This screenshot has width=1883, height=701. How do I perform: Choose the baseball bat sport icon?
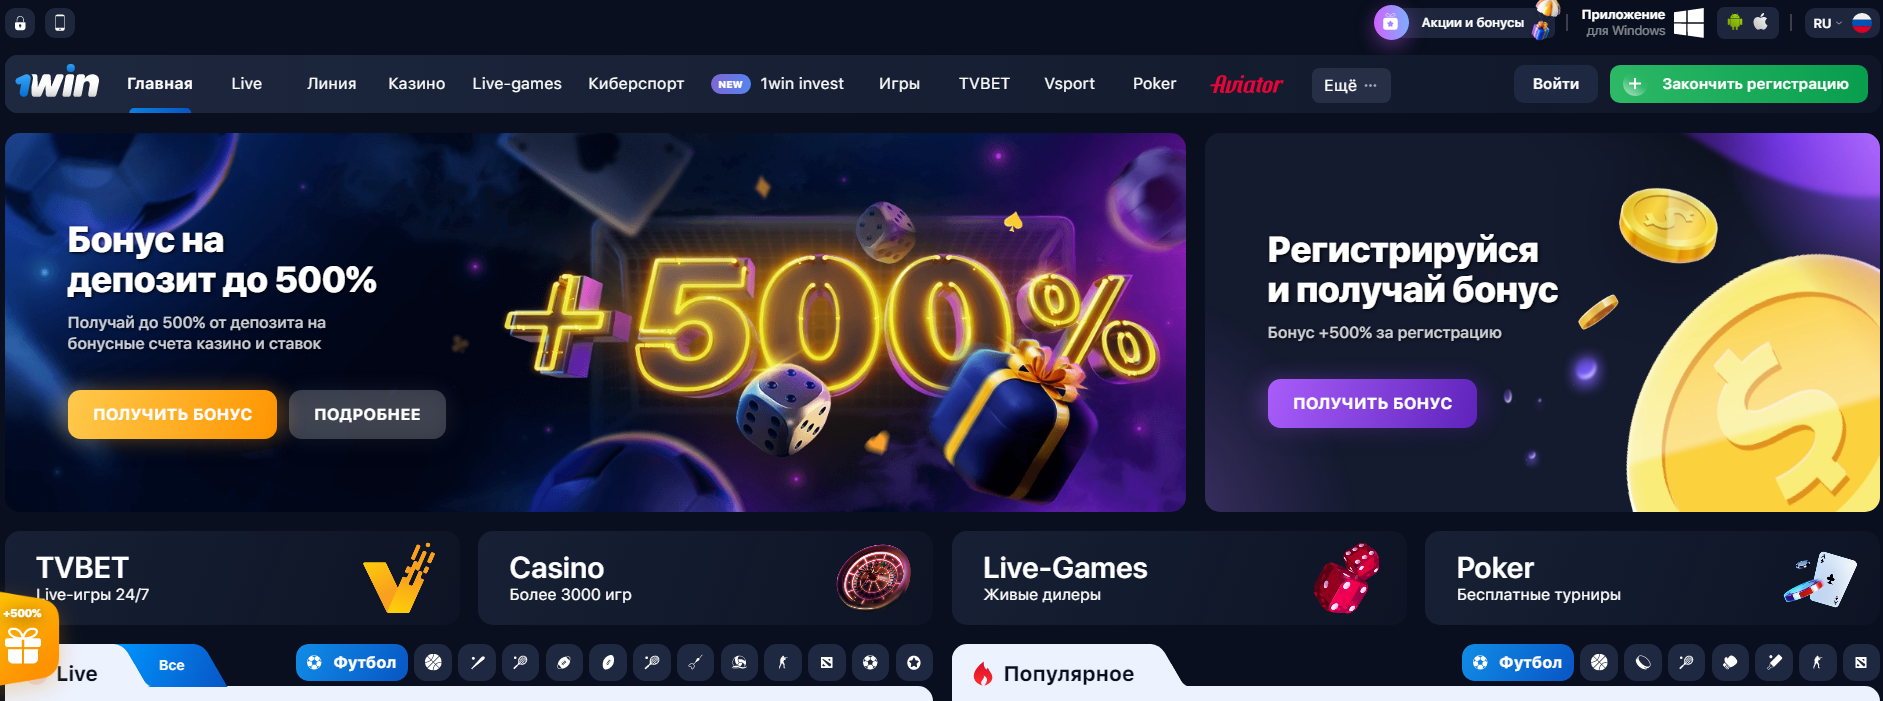coord(477,662)
